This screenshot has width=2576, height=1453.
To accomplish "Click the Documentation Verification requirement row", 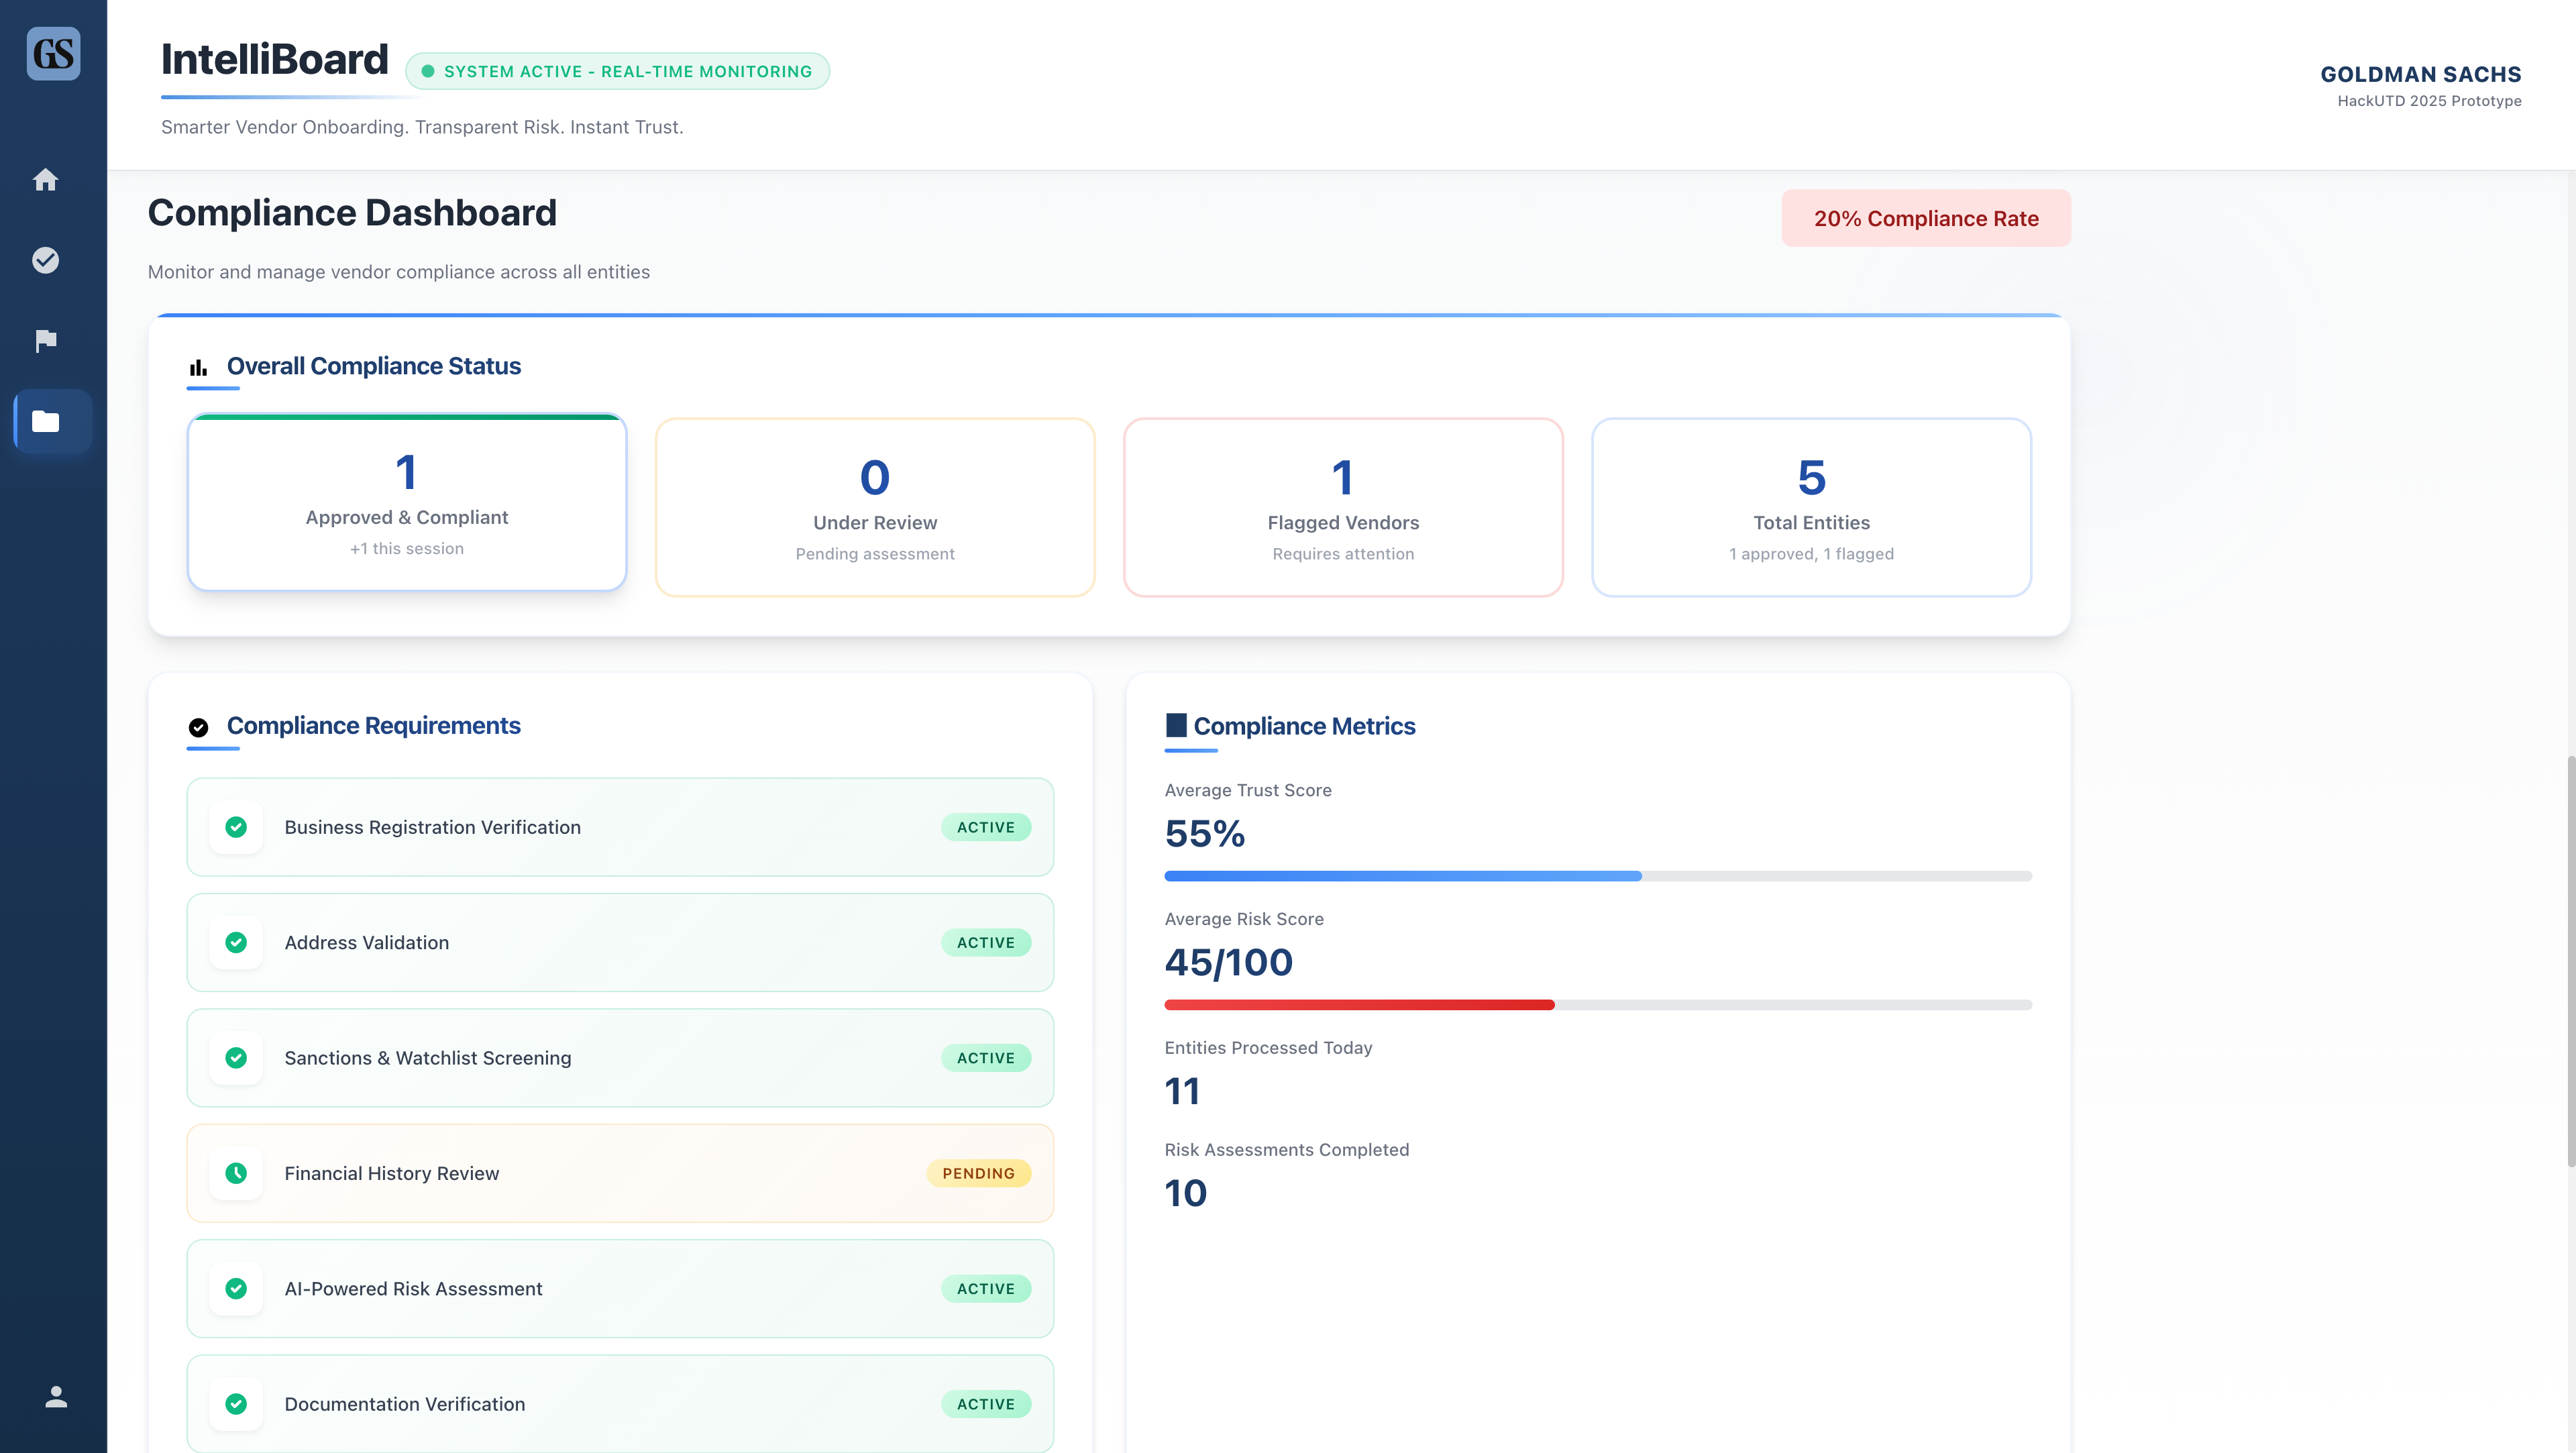I will pos(620,1403).
